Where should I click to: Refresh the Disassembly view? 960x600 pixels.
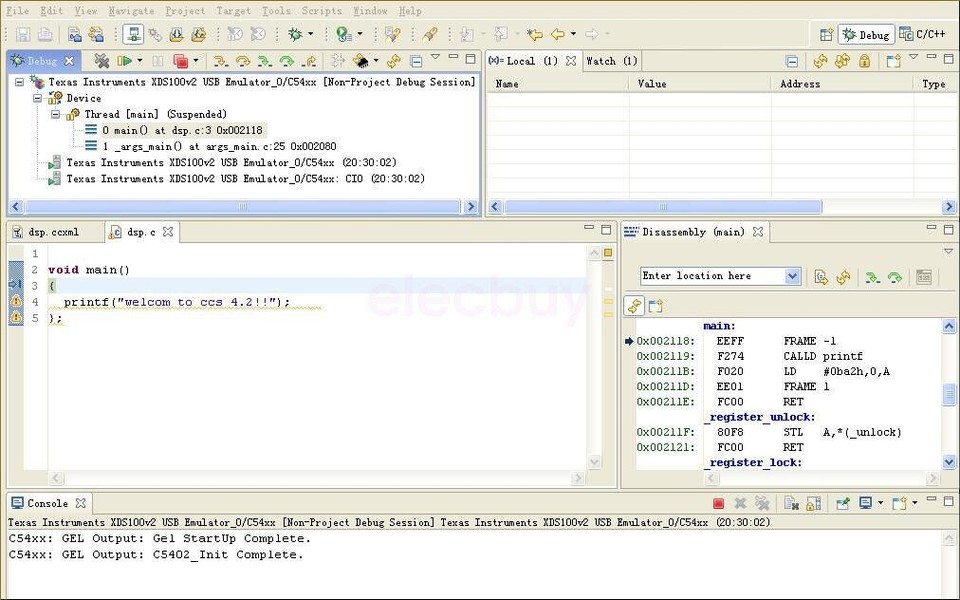843,276
